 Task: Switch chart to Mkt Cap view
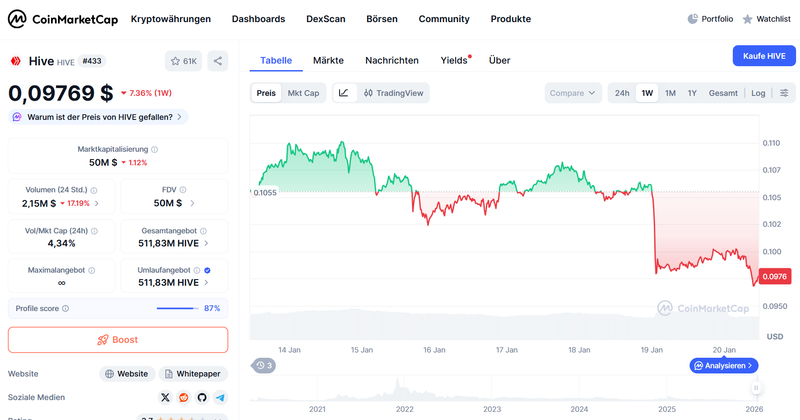303,93
